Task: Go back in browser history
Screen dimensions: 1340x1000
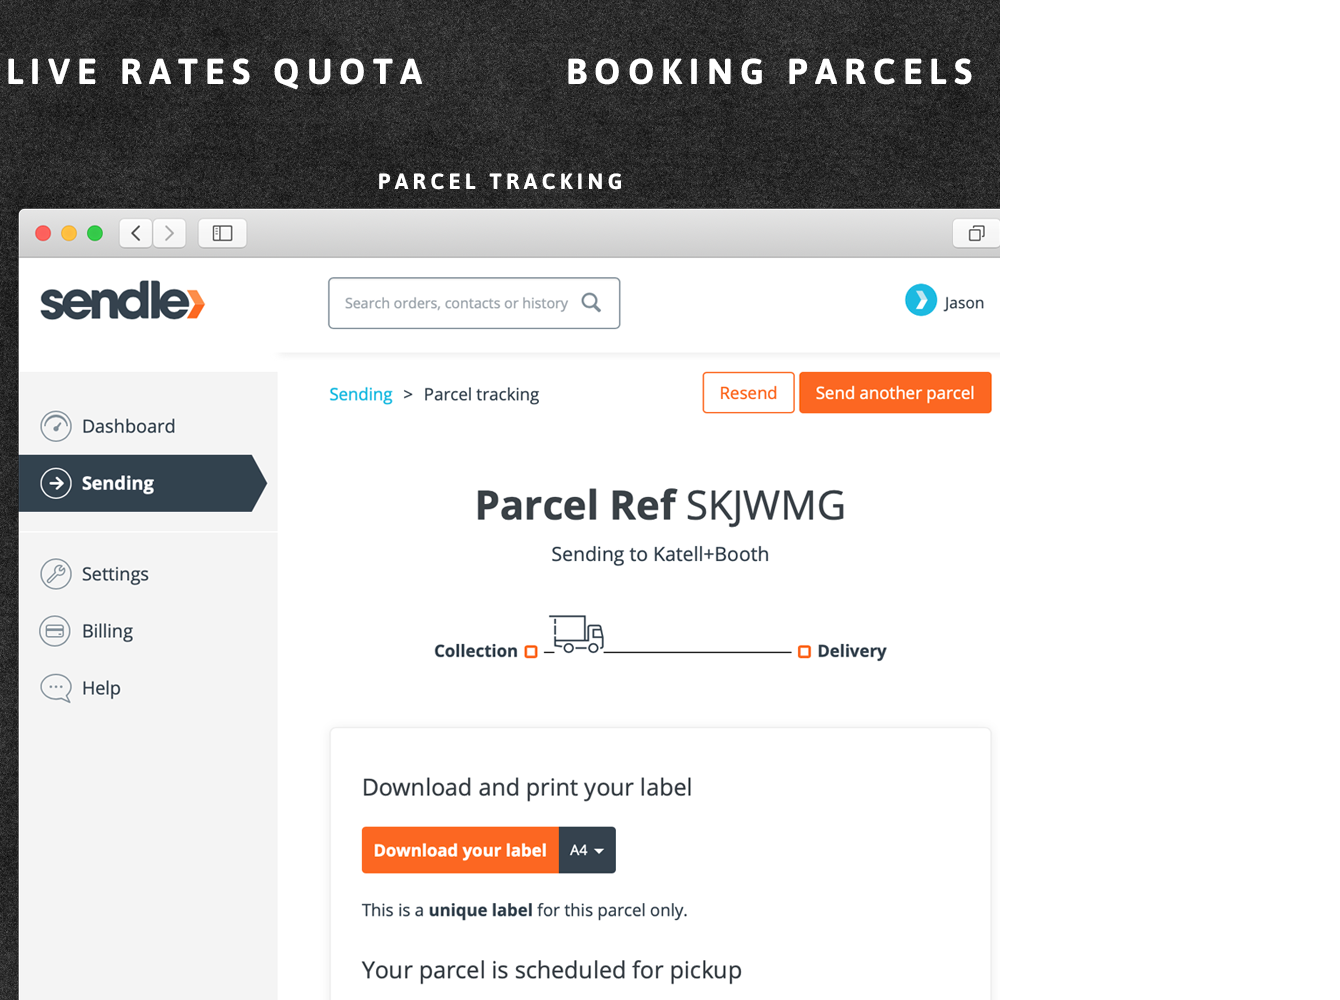Action: [x=136, y=233]
